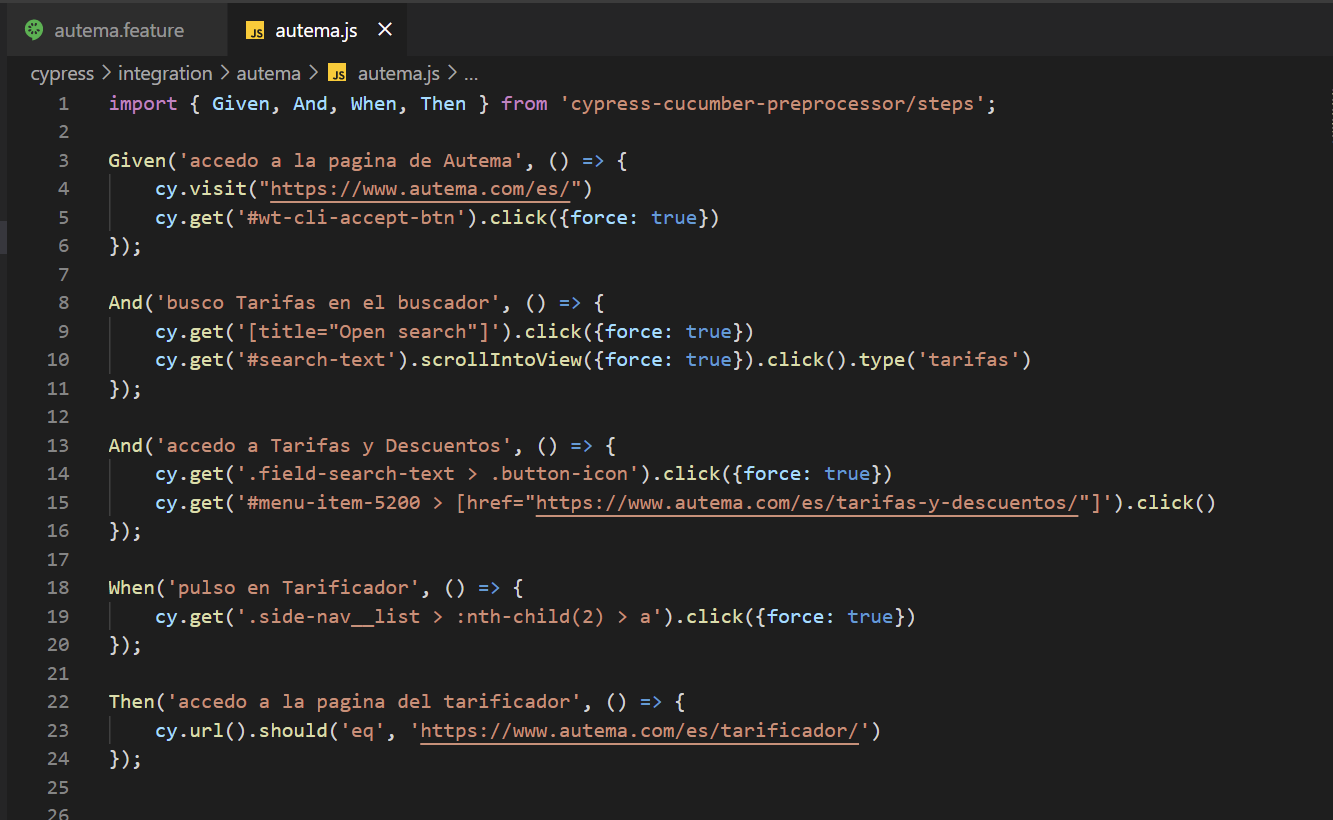Click '.field-search-text > .button-icon' selector
1333x820 pixels.
point(438,474)
